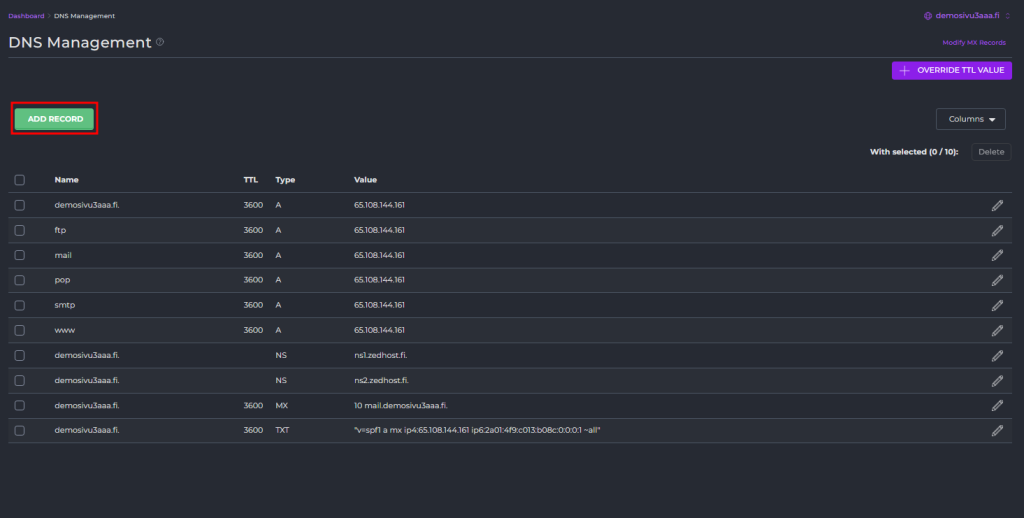Screen dimensions: 1024x518
Task: Click the ADD RECORD button
Action: (x=55, y=119)
